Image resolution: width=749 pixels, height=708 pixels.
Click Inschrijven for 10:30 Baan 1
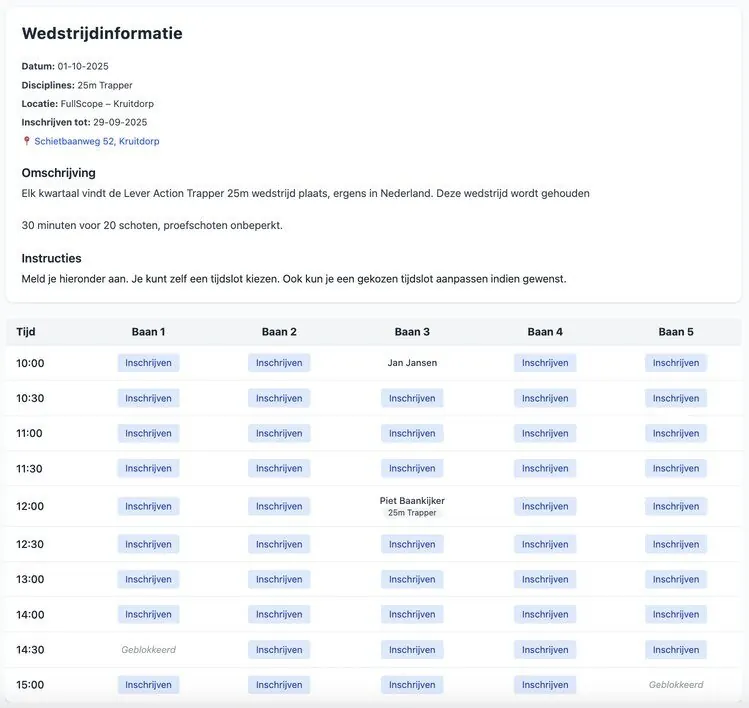coord(149,398)
